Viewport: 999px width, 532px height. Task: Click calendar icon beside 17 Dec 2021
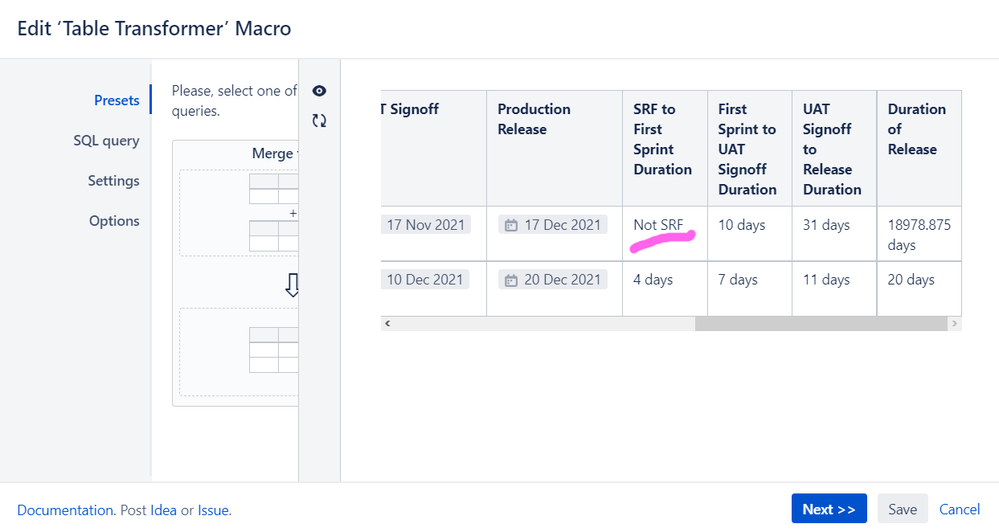pyautogui.click(x=511, y=225)
